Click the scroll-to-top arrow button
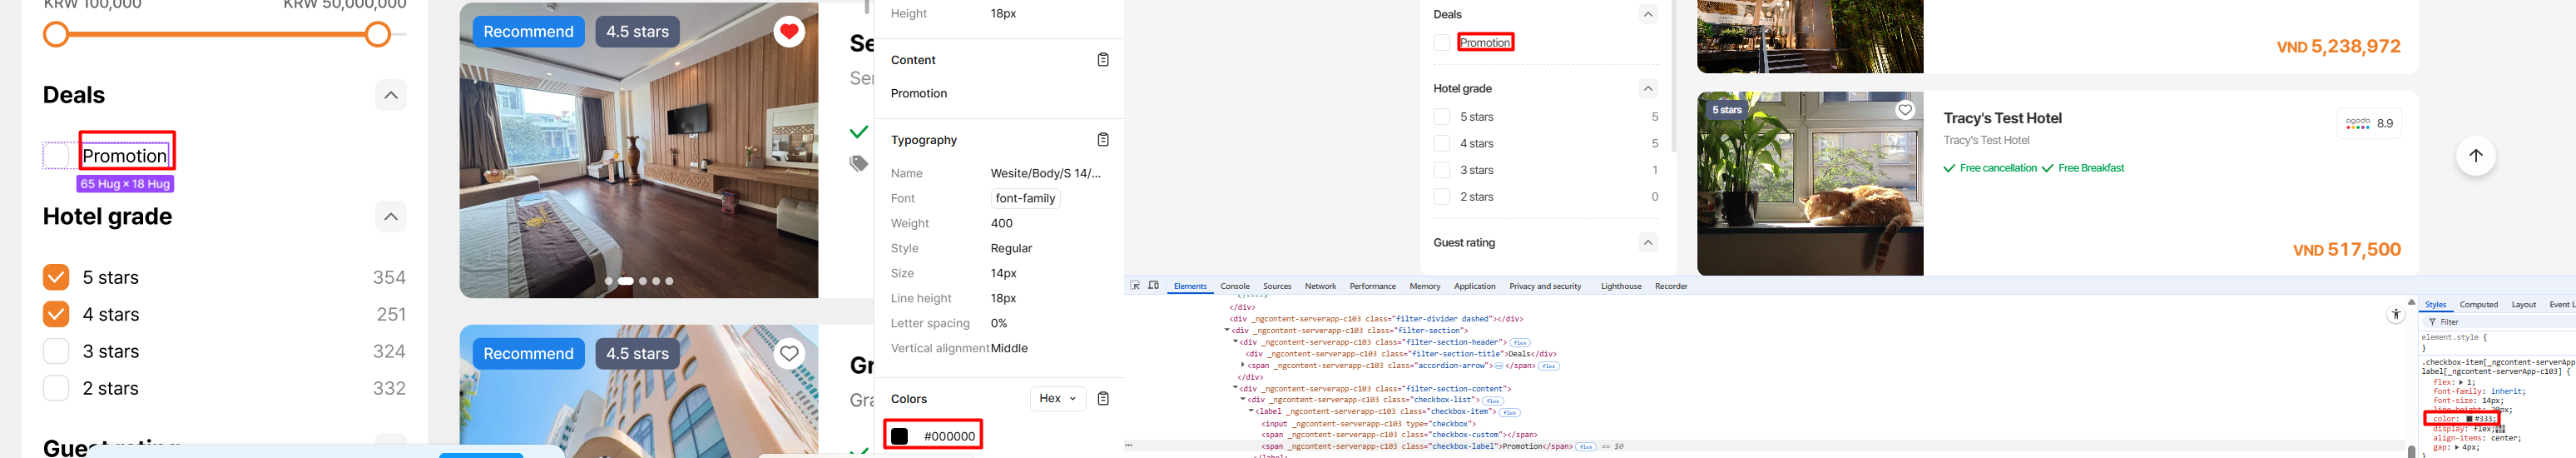Image resolution: width=2576 pixels, height=458 pixels. coord(2475,156)
